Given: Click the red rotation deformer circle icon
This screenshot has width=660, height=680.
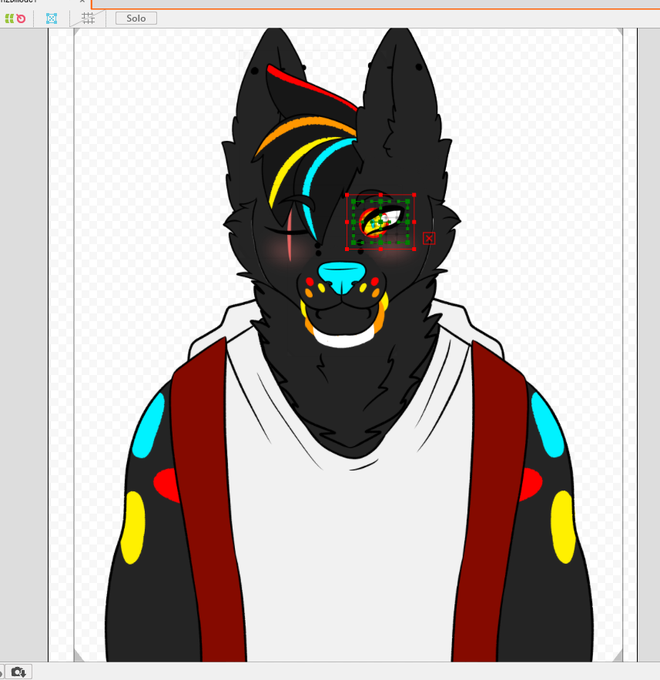Looking at the screenshot, I should 21,19.
